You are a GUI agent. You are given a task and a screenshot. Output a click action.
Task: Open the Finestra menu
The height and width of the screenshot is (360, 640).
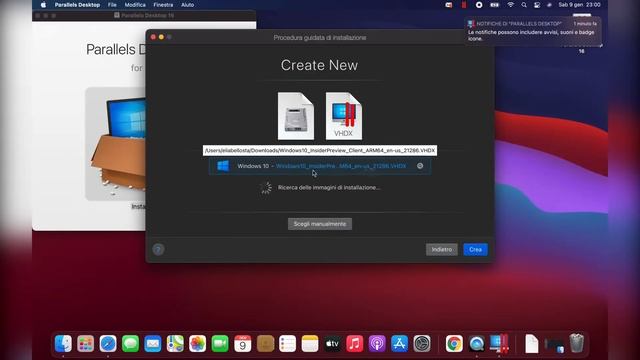pyautogui.click(x=163, y=5)
